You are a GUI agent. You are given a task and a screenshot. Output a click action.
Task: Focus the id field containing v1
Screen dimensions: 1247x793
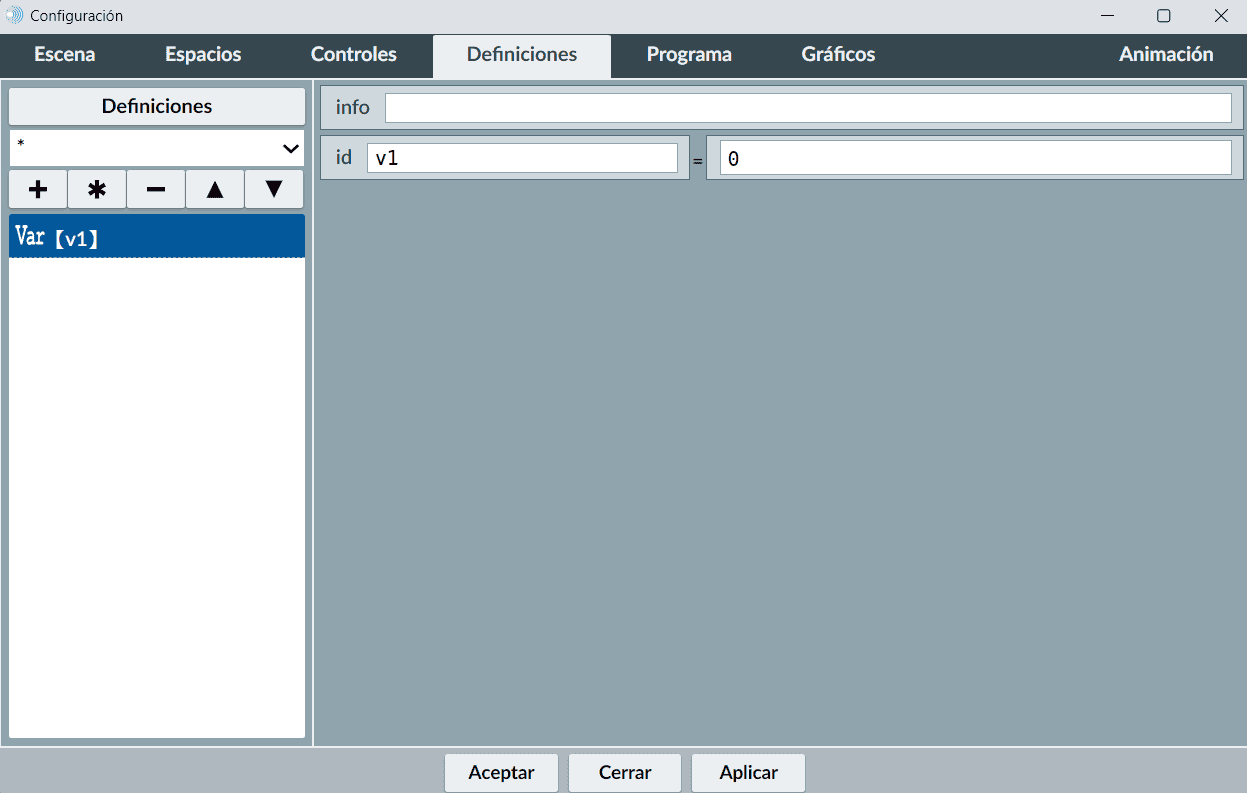click(522, 158)
